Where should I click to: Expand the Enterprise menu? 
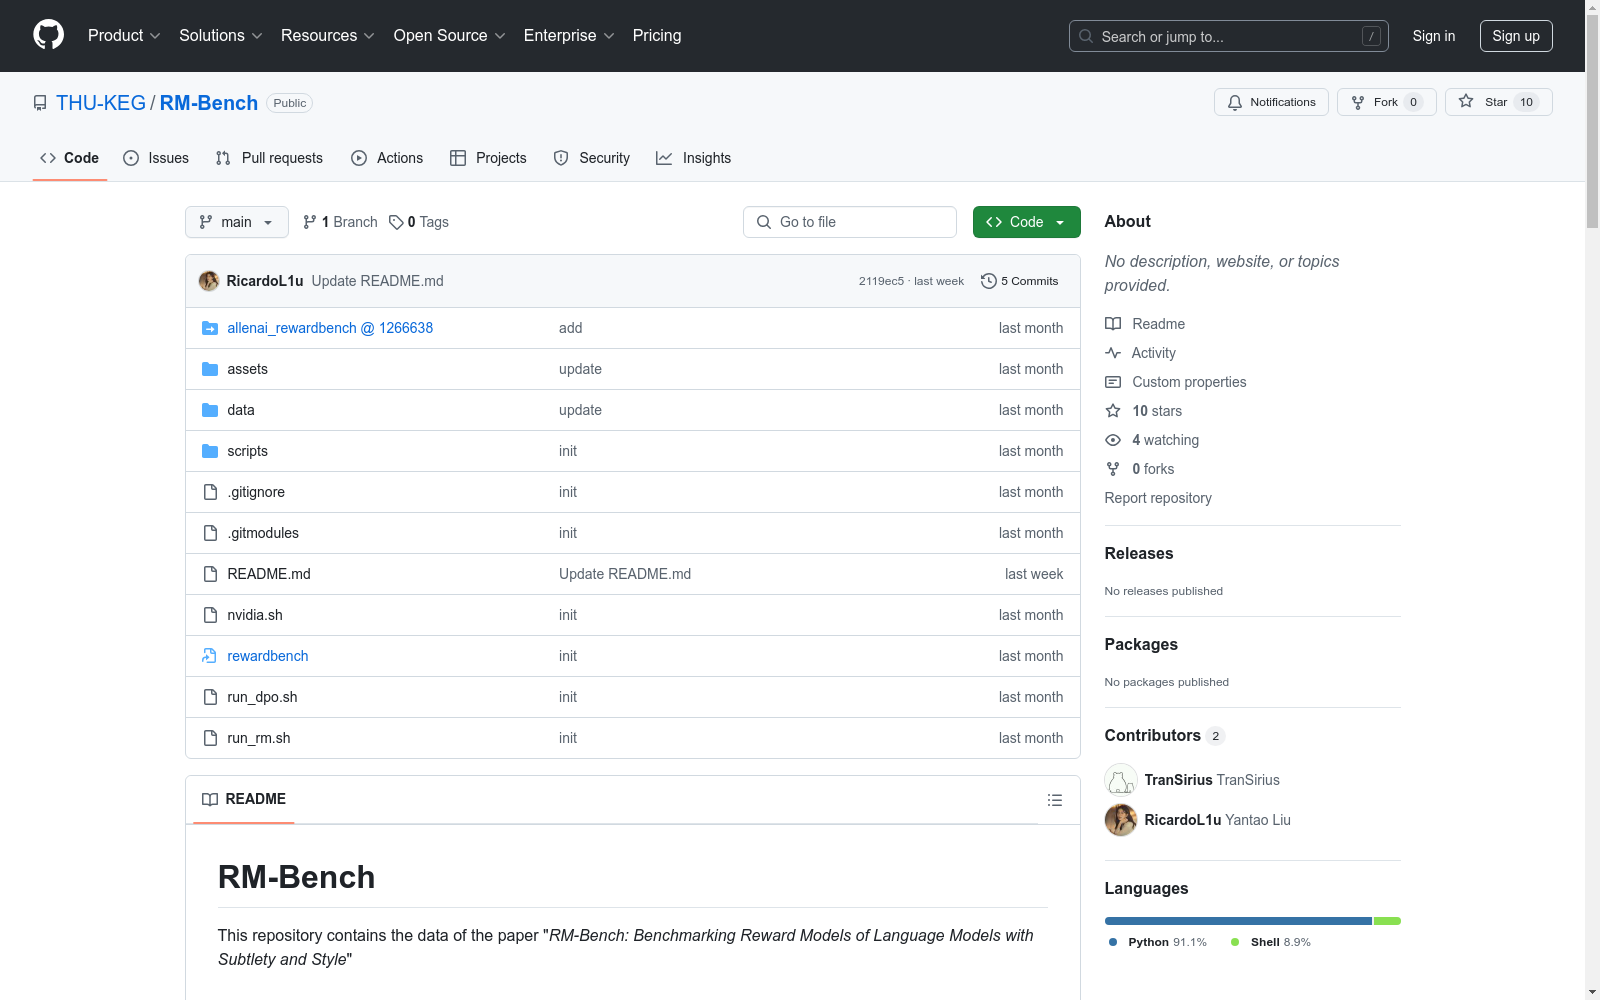[570, 35]
